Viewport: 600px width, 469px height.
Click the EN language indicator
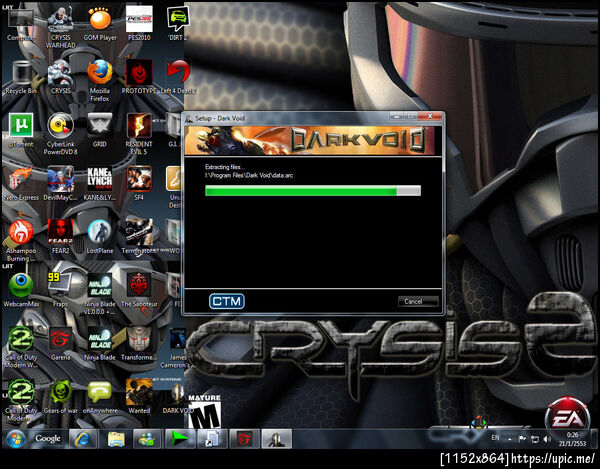pyautogui.click(x=496, y=438)
